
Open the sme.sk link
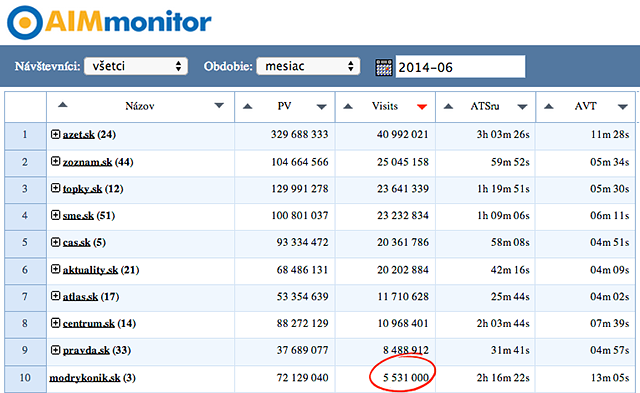pos(78,216)
